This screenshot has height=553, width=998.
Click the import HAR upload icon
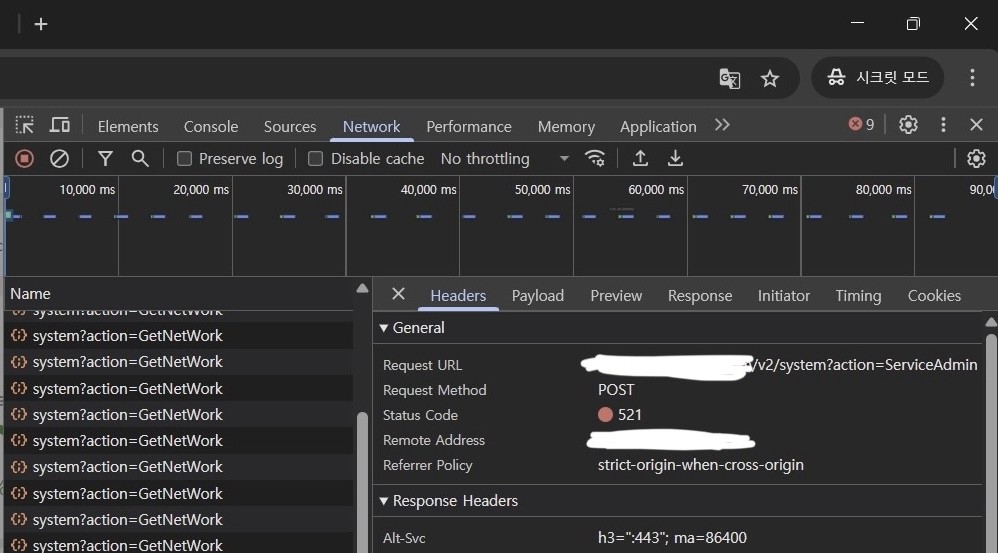coord(640,158)
